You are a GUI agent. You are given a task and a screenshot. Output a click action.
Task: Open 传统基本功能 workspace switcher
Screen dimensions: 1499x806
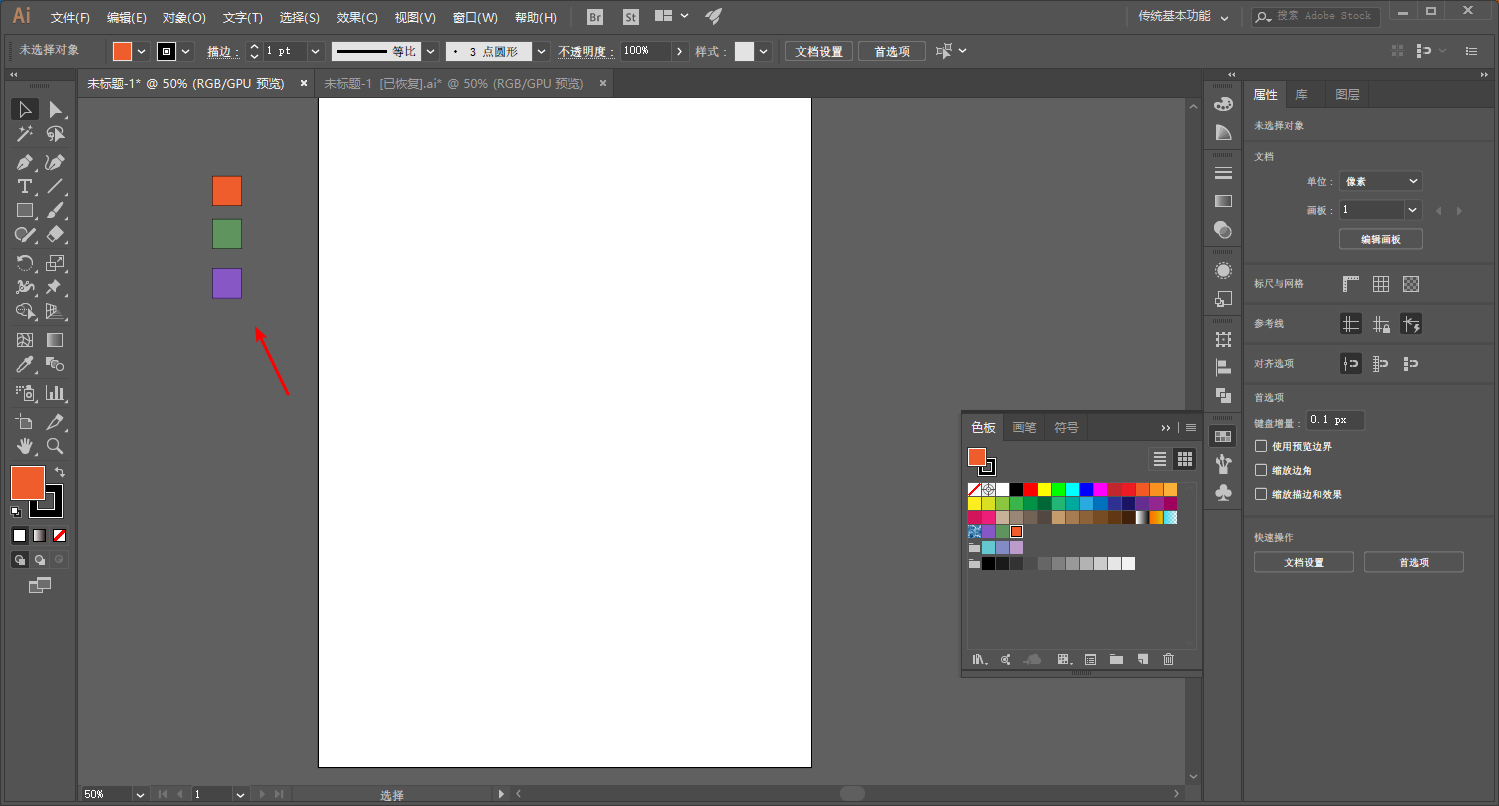point(1184,16)
